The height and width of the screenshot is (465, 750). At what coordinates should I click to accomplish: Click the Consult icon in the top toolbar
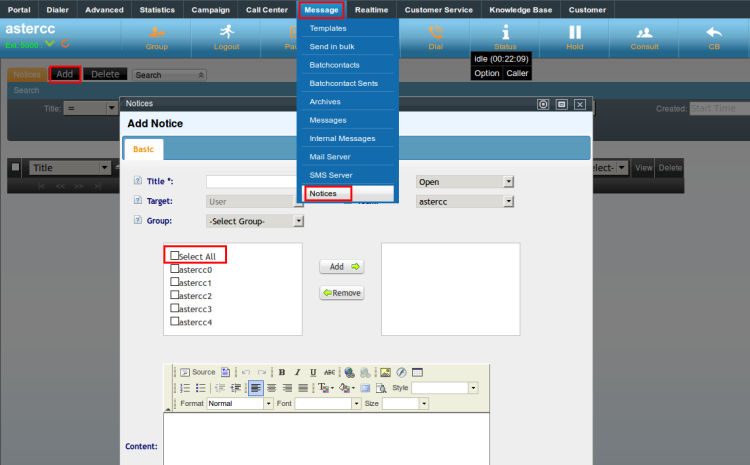tap(645, 32)
